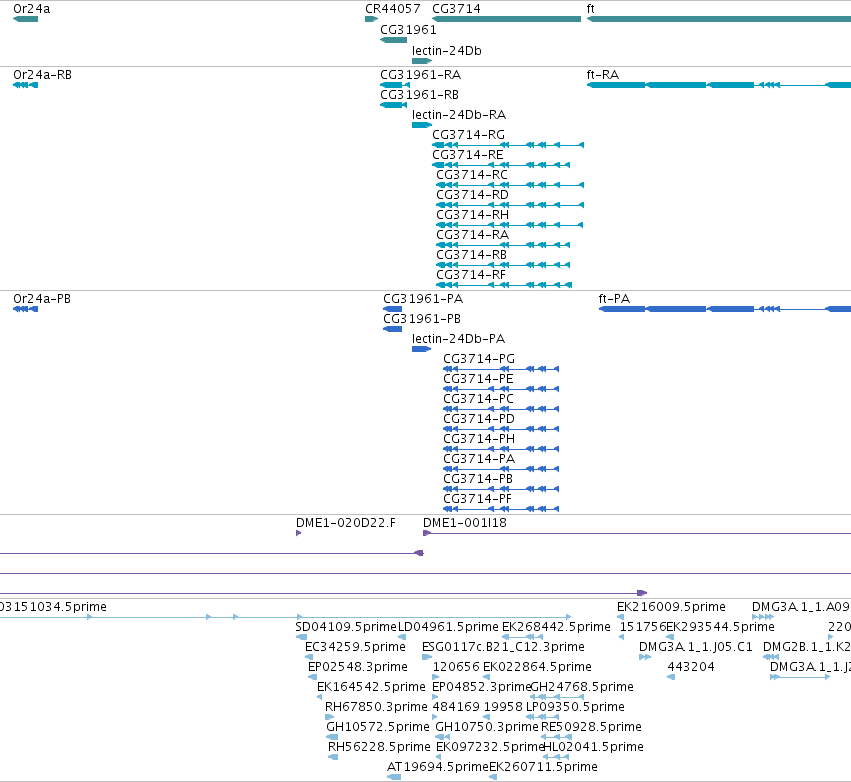The width and height of the screenshot is (851, 782).
Task: Select protein CG3714-PF
Action: pyautogui.click(x=501, y=509)
